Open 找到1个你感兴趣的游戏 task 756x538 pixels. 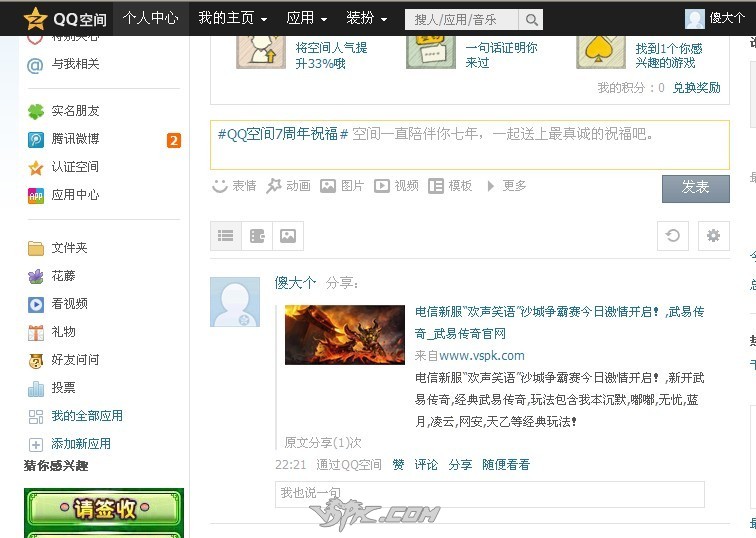click(x=669, y=55)
